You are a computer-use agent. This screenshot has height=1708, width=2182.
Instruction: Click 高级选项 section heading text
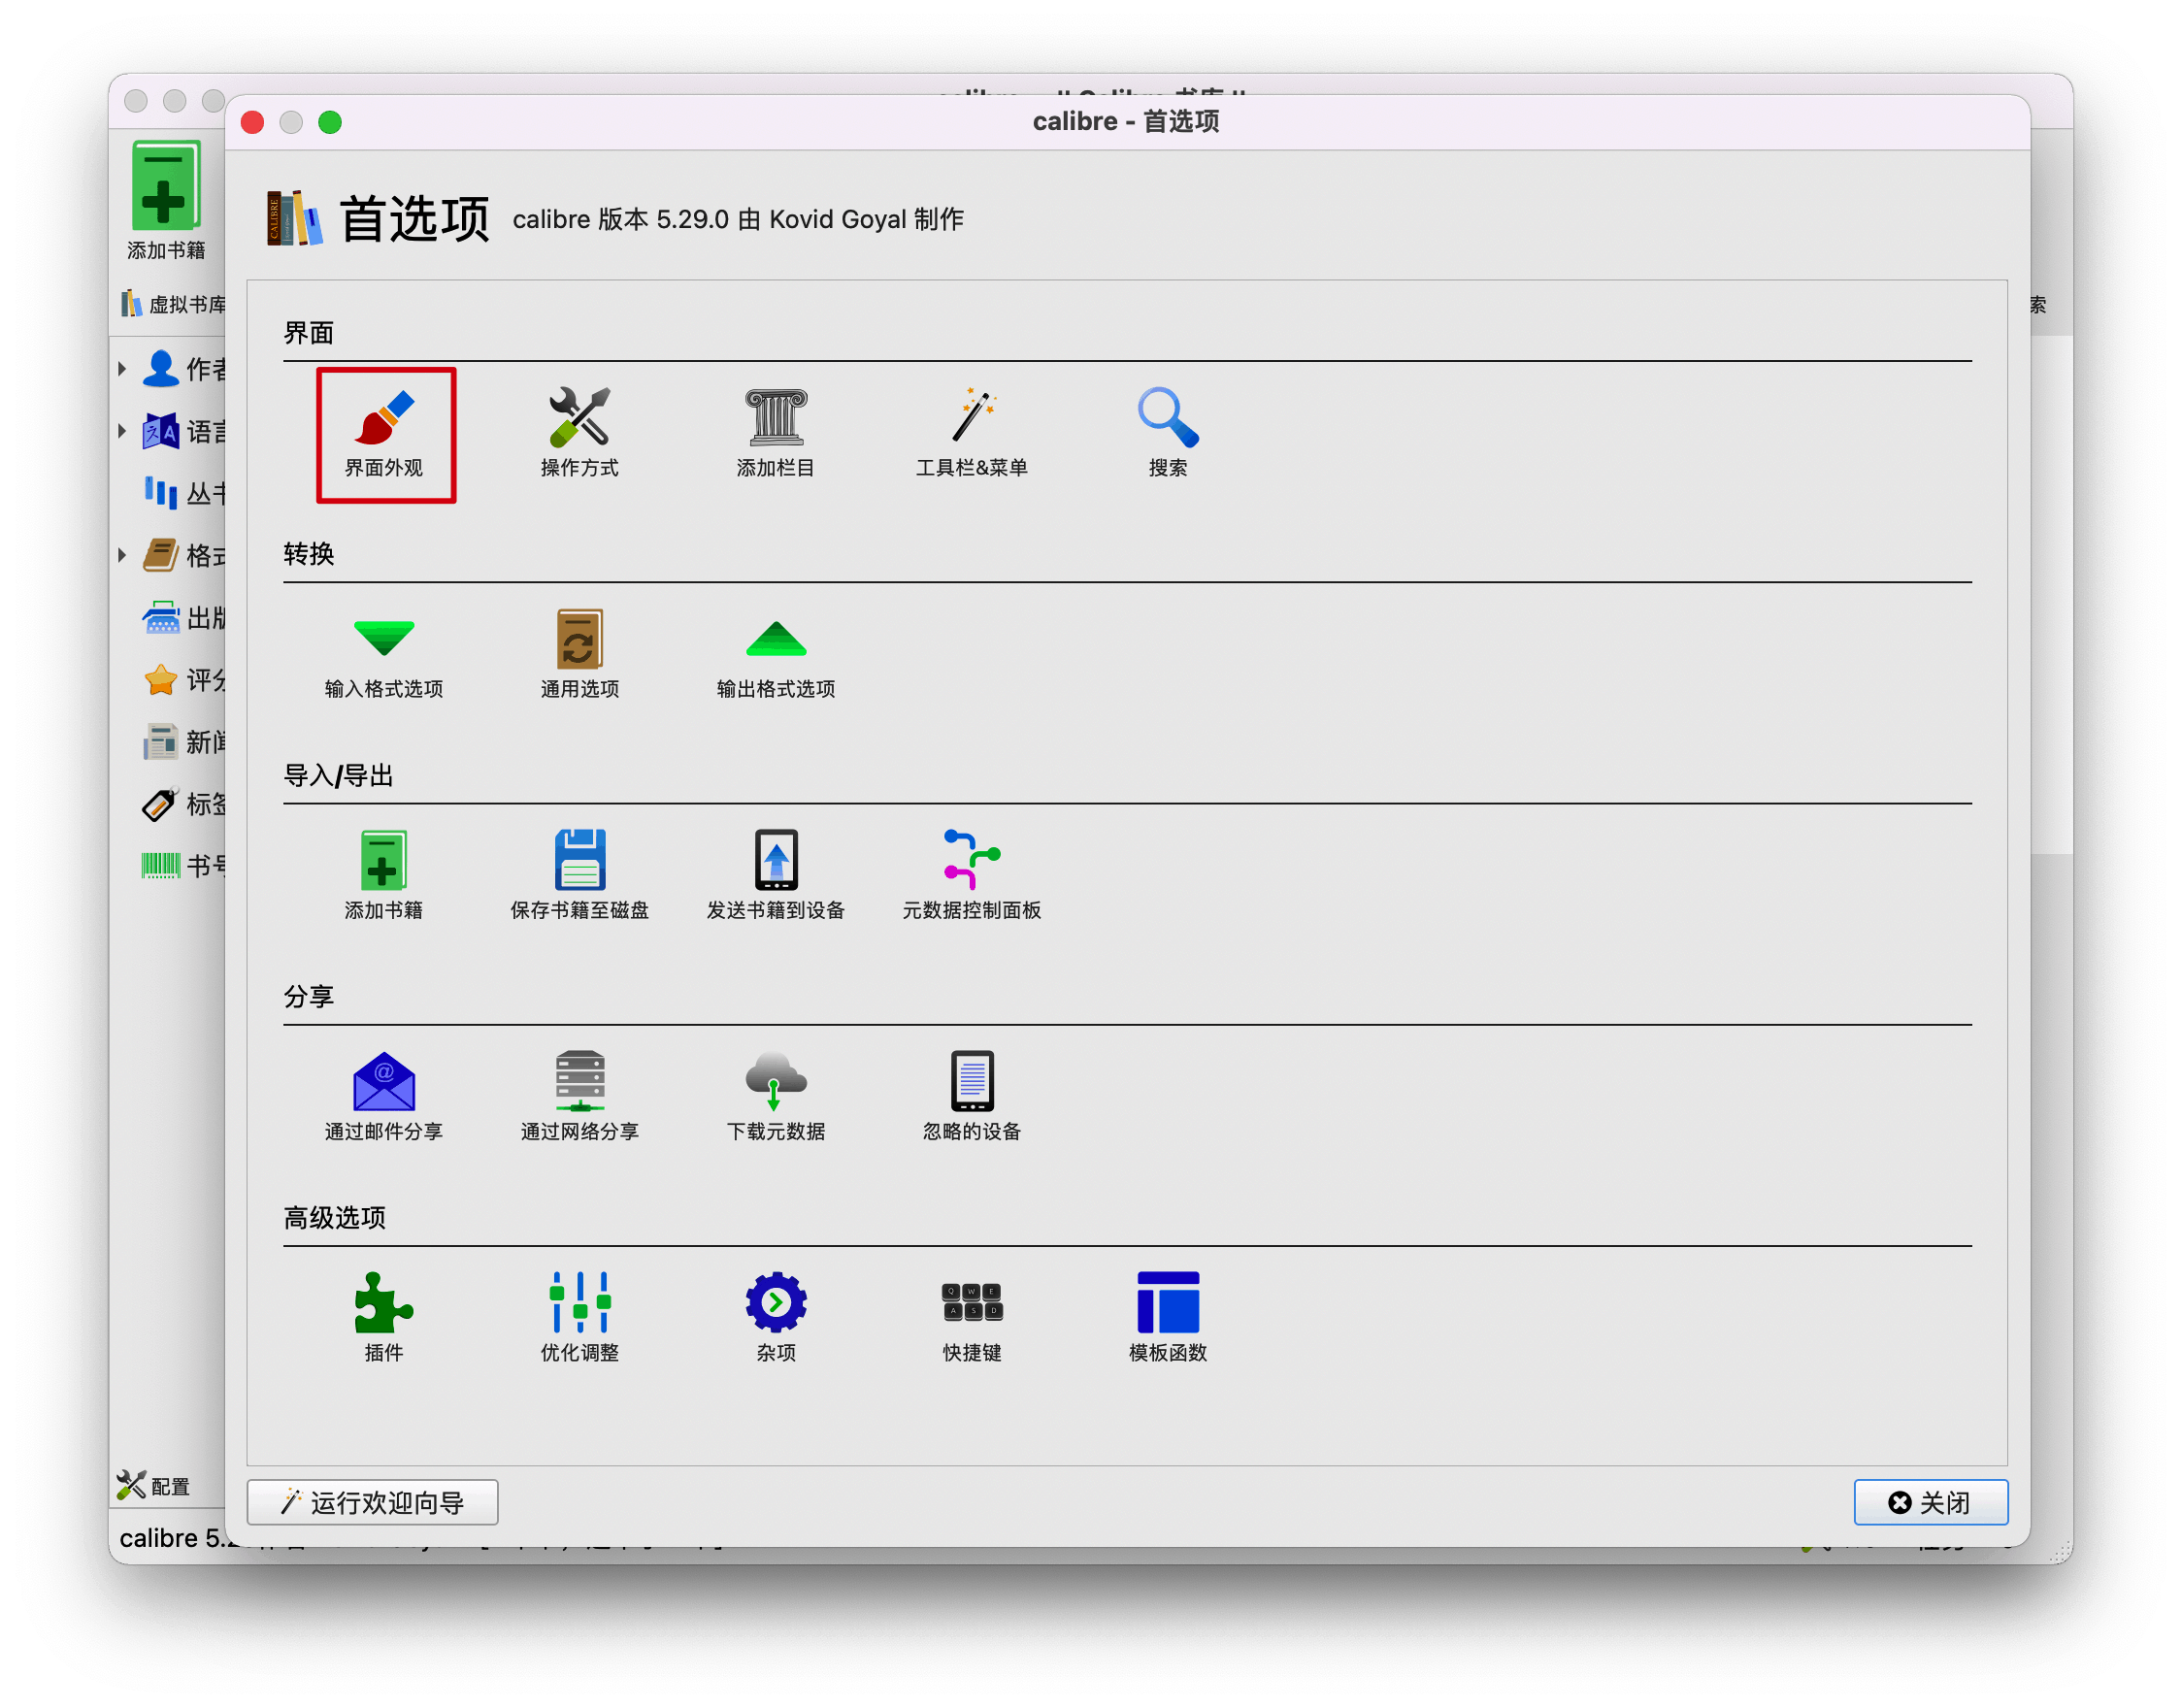pyautogui.click(x=335, y=1217)
